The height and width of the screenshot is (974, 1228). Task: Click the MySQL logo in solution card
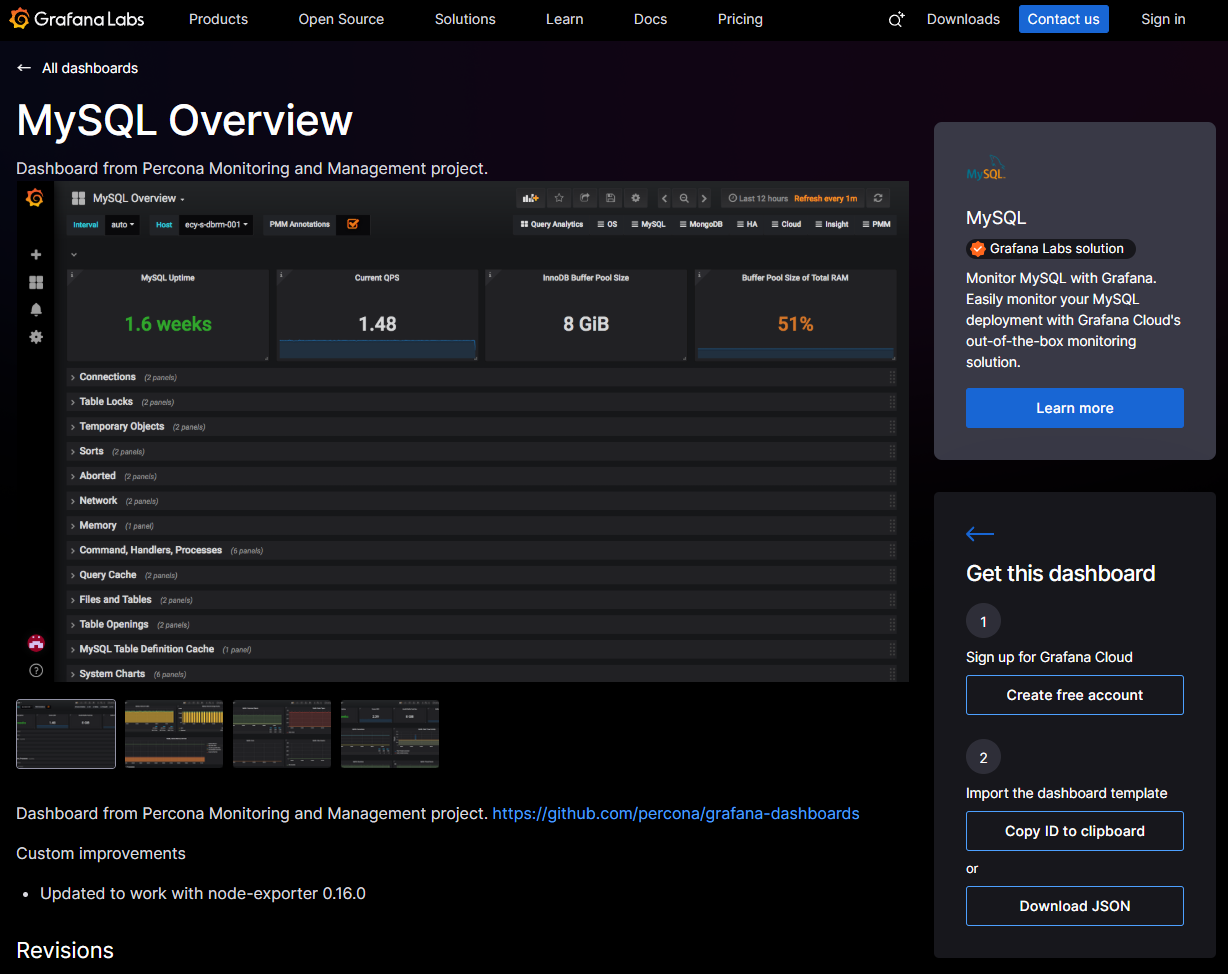pyautogui.click(x=985, y=169)
